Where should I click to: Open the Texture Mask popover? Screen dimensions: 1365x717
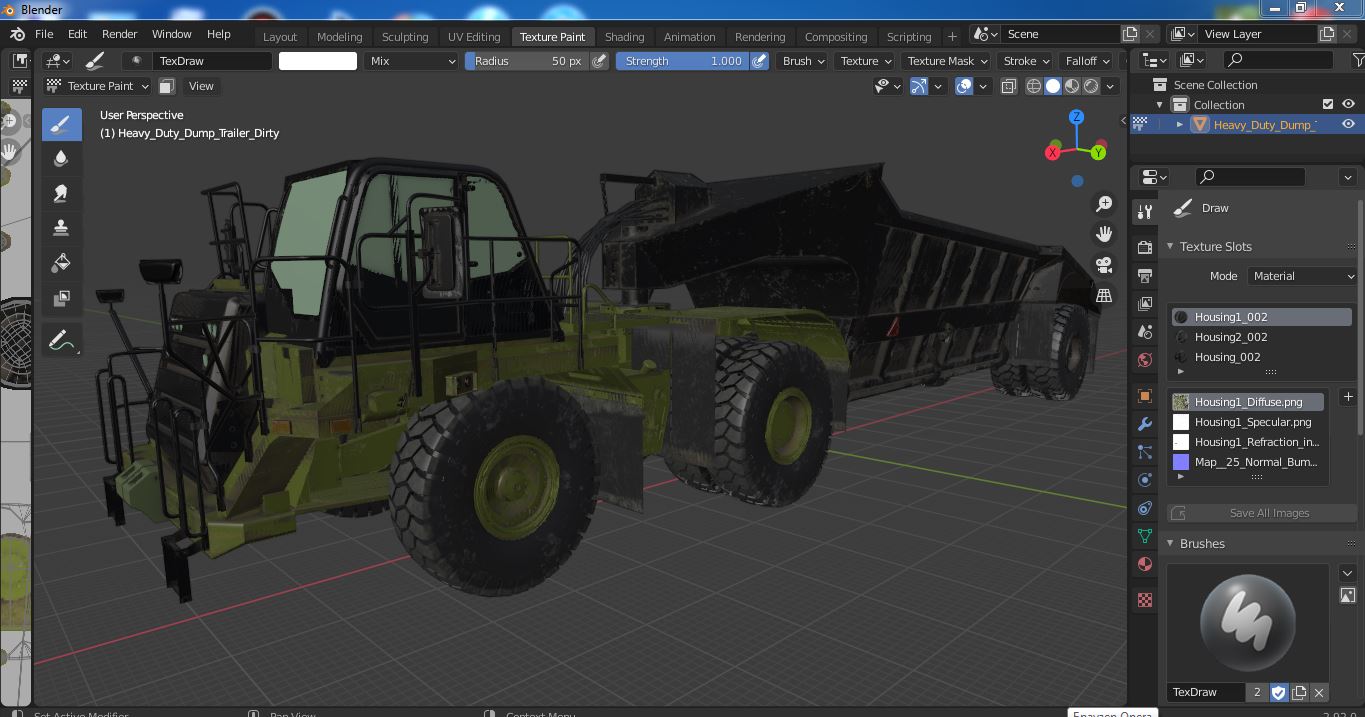(x=947, y=61)
